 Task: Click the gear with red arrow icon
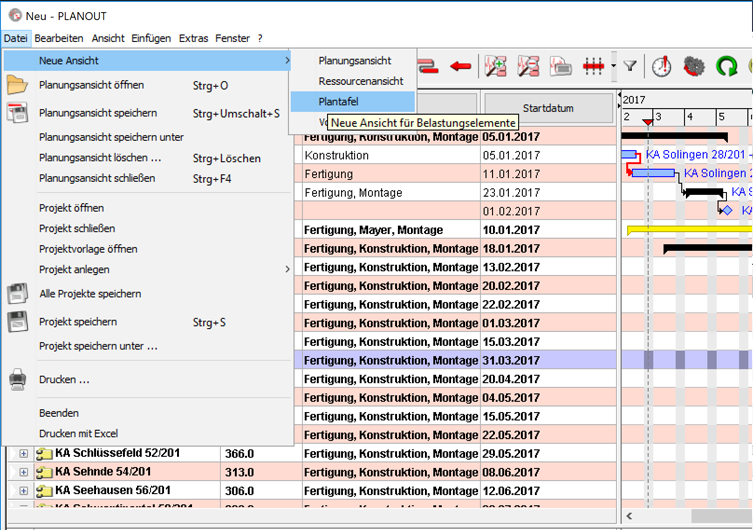pos(693,66)
